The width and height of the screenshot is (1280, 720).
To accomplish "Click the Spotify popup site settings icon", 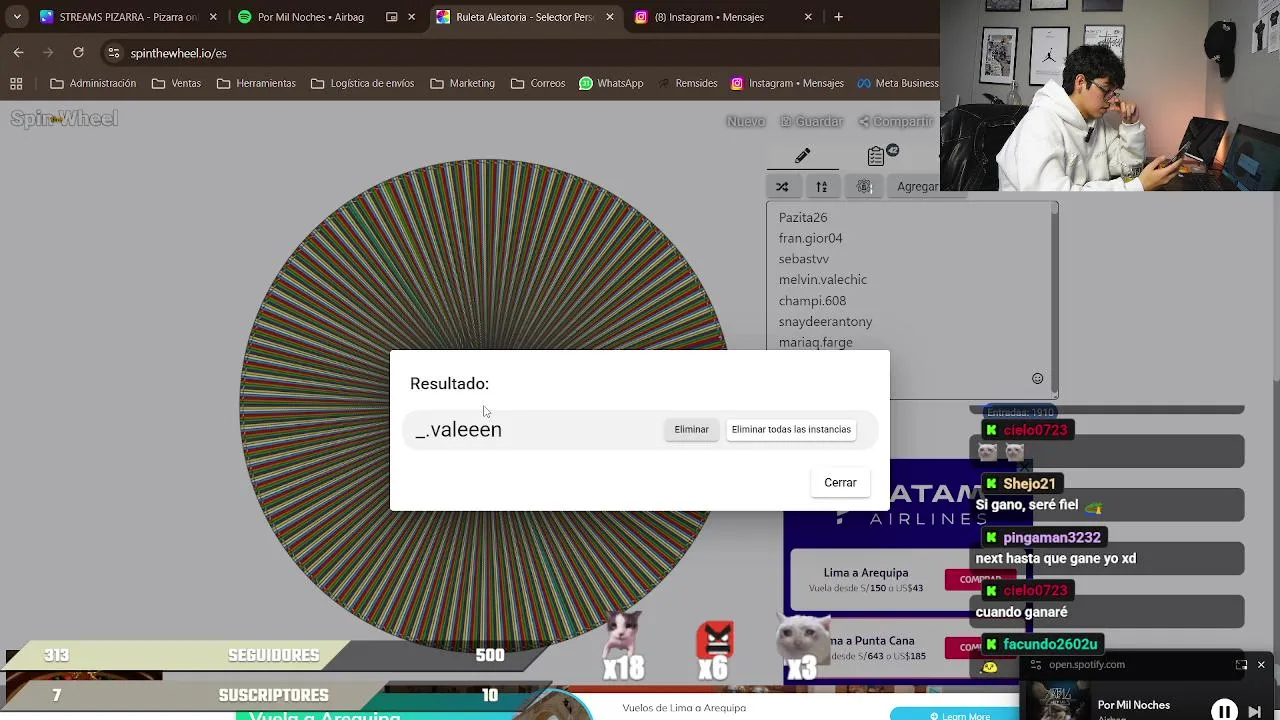I will [1037, 664].
